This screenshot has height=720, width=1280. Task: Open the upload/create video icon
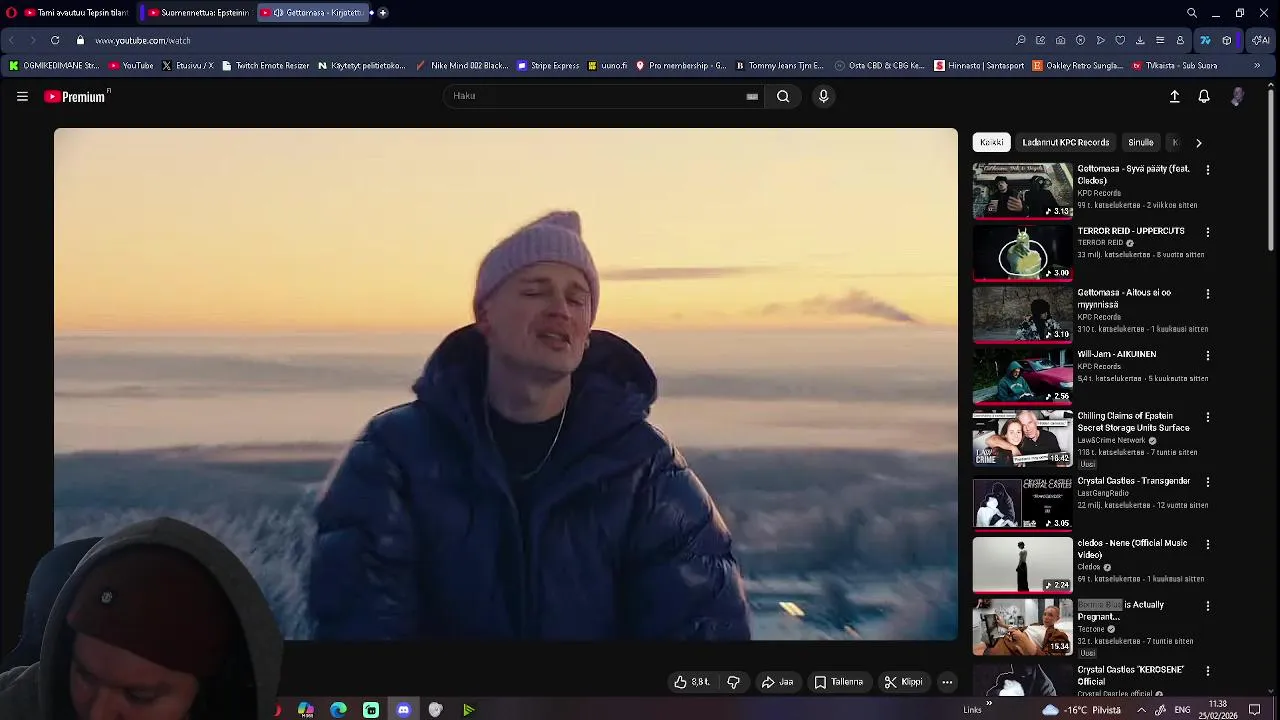tap(1174, 96)
